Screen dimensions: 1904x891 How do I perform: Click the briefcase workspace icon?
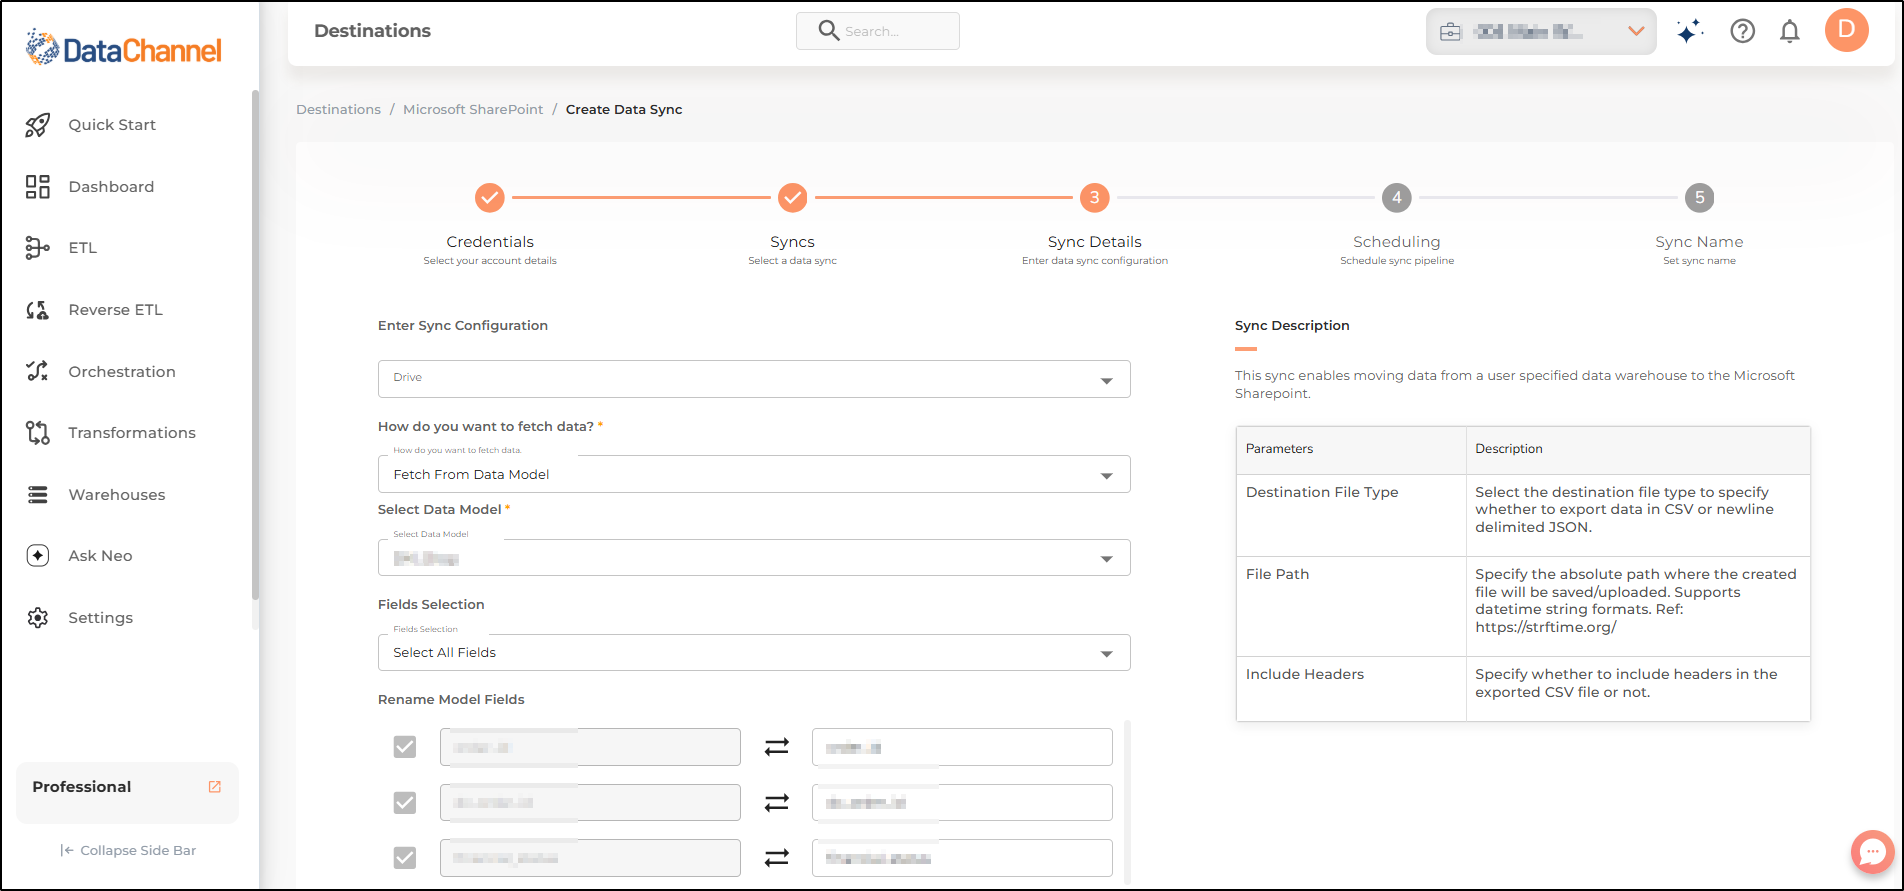[1451, 32]
